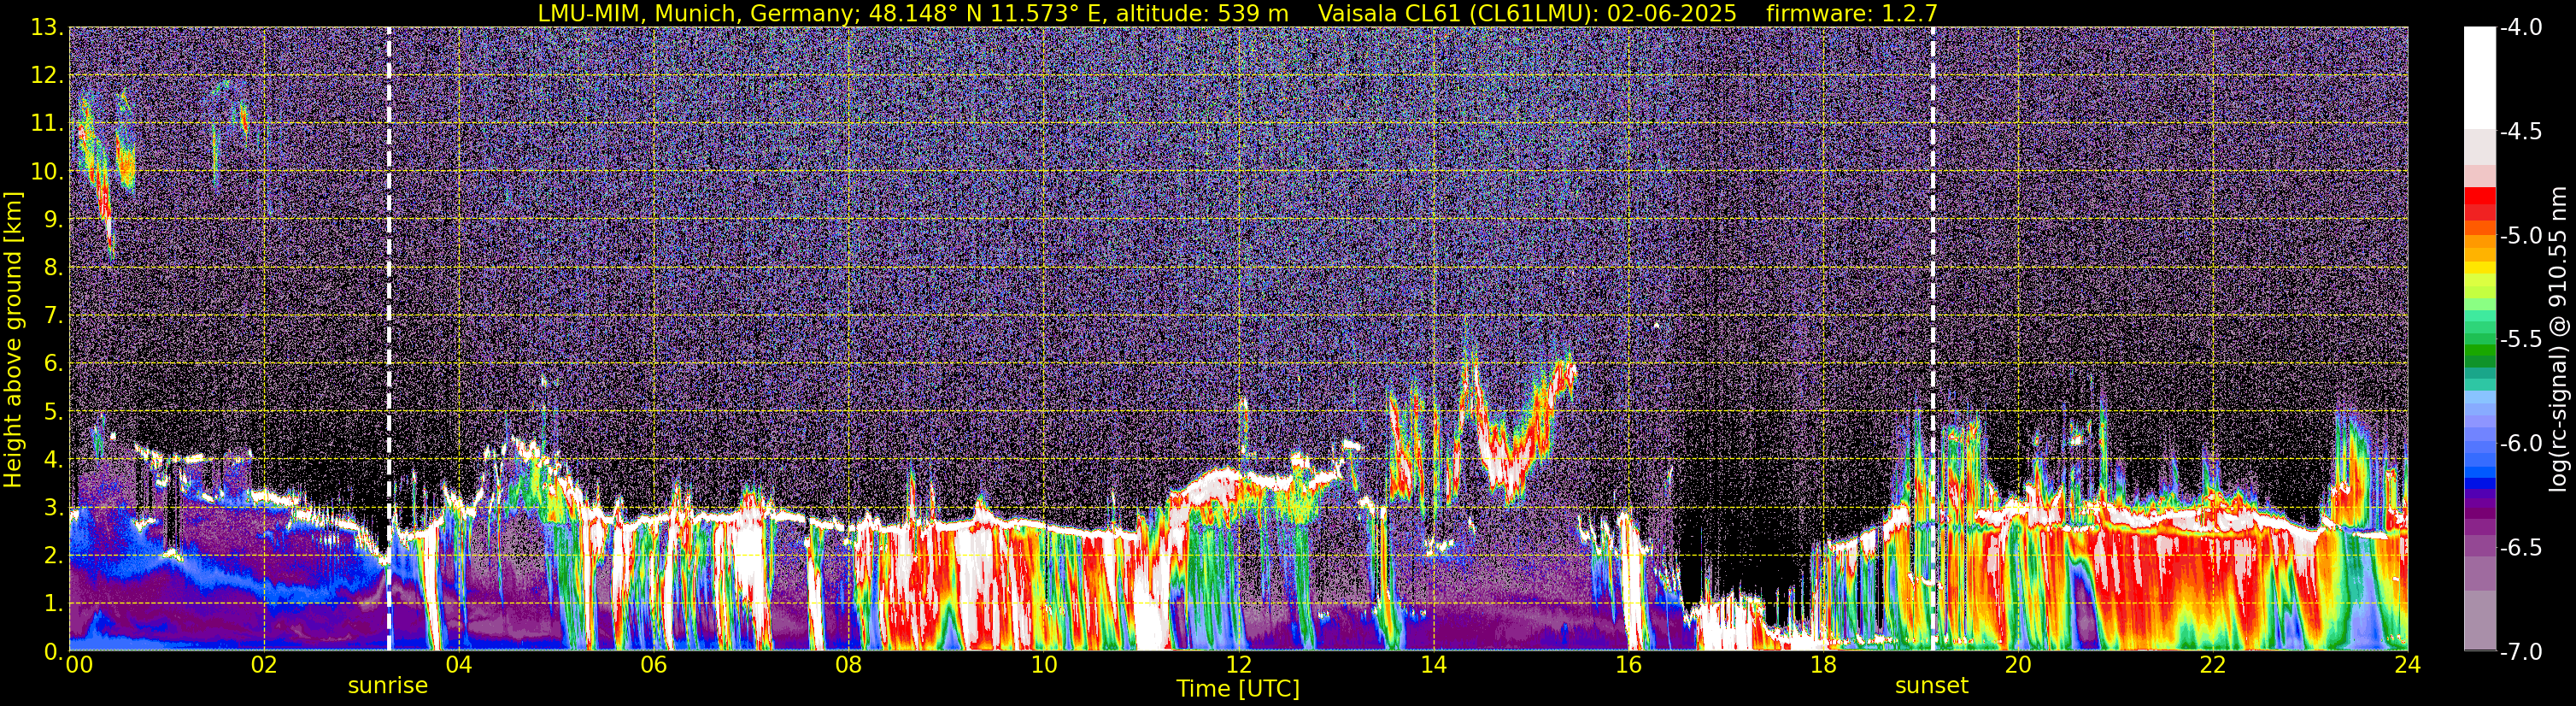Click the '-4.5' colorbar tick label
Viewport: 2576px width, 706px height.
click(2521, 132)
